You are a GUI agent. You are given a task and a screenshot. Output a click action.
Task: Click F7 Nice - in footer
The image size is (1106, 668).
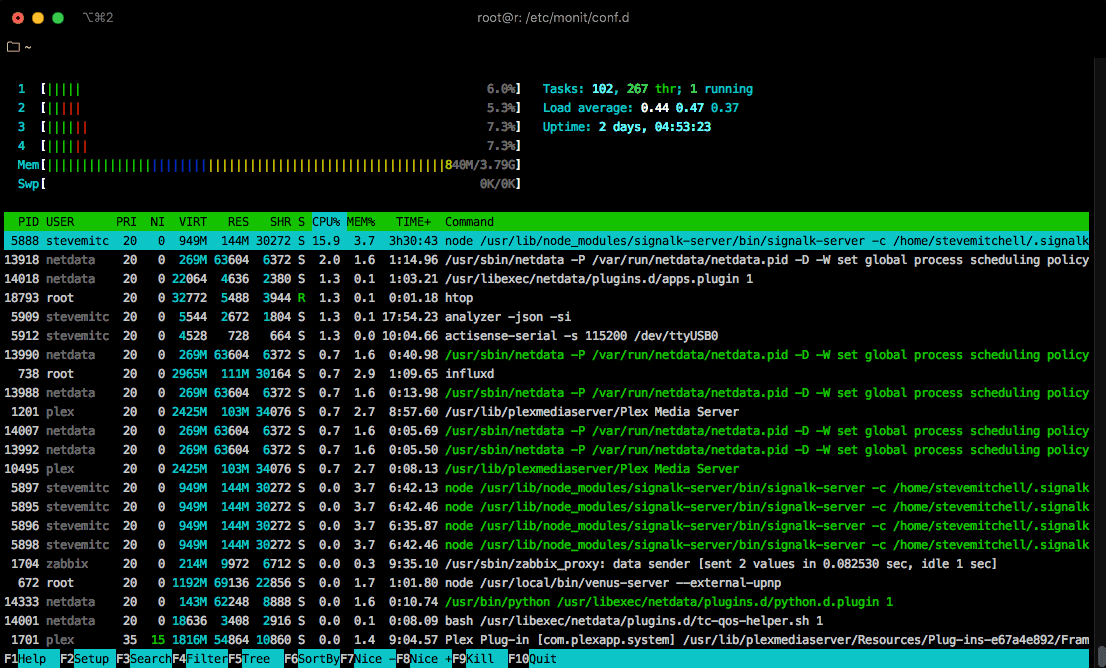[x=367, y=659]
